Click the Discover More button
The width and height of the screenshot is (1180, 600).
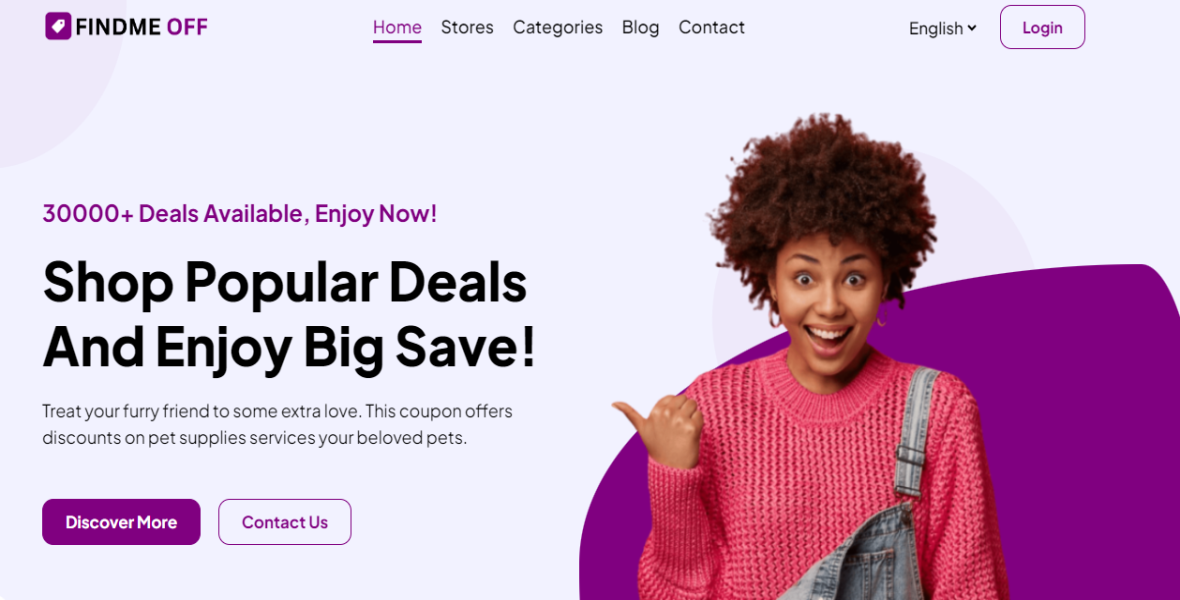pyautogui.click(x=121, y=522)
